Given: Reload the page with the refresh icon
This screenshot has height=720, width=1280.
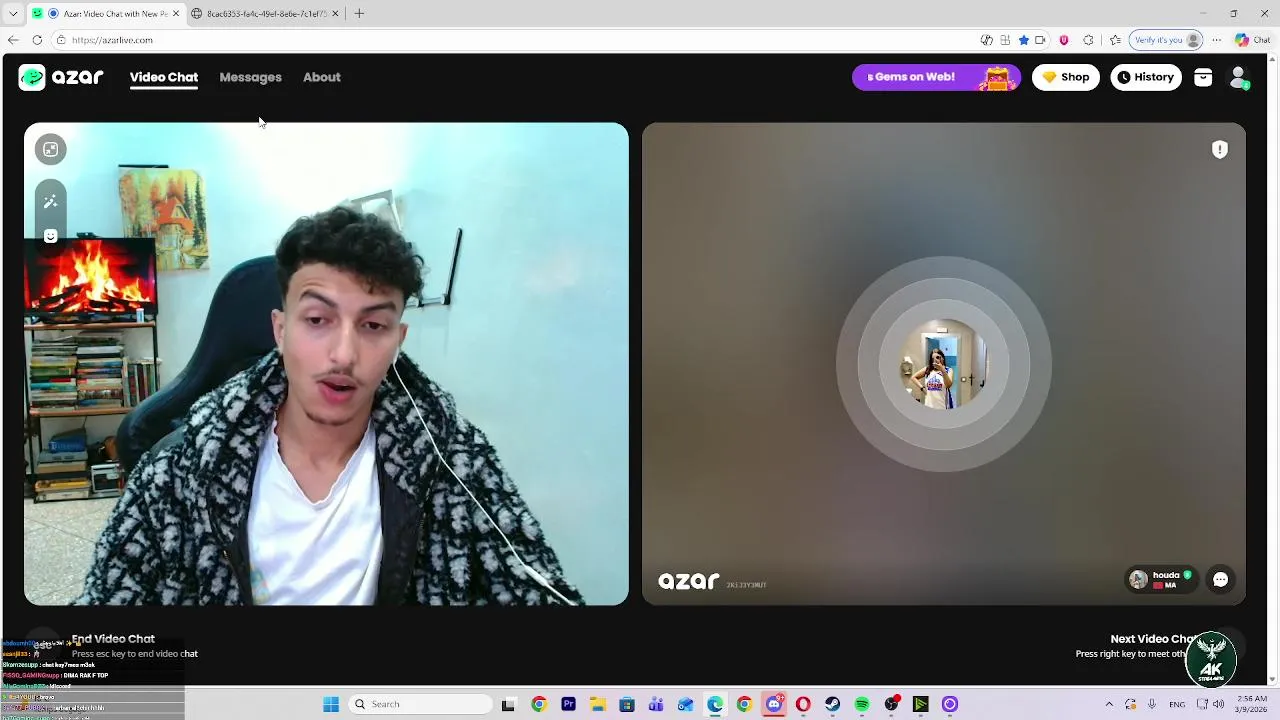Looking at the screenshot, I should (x=37, y=40).
